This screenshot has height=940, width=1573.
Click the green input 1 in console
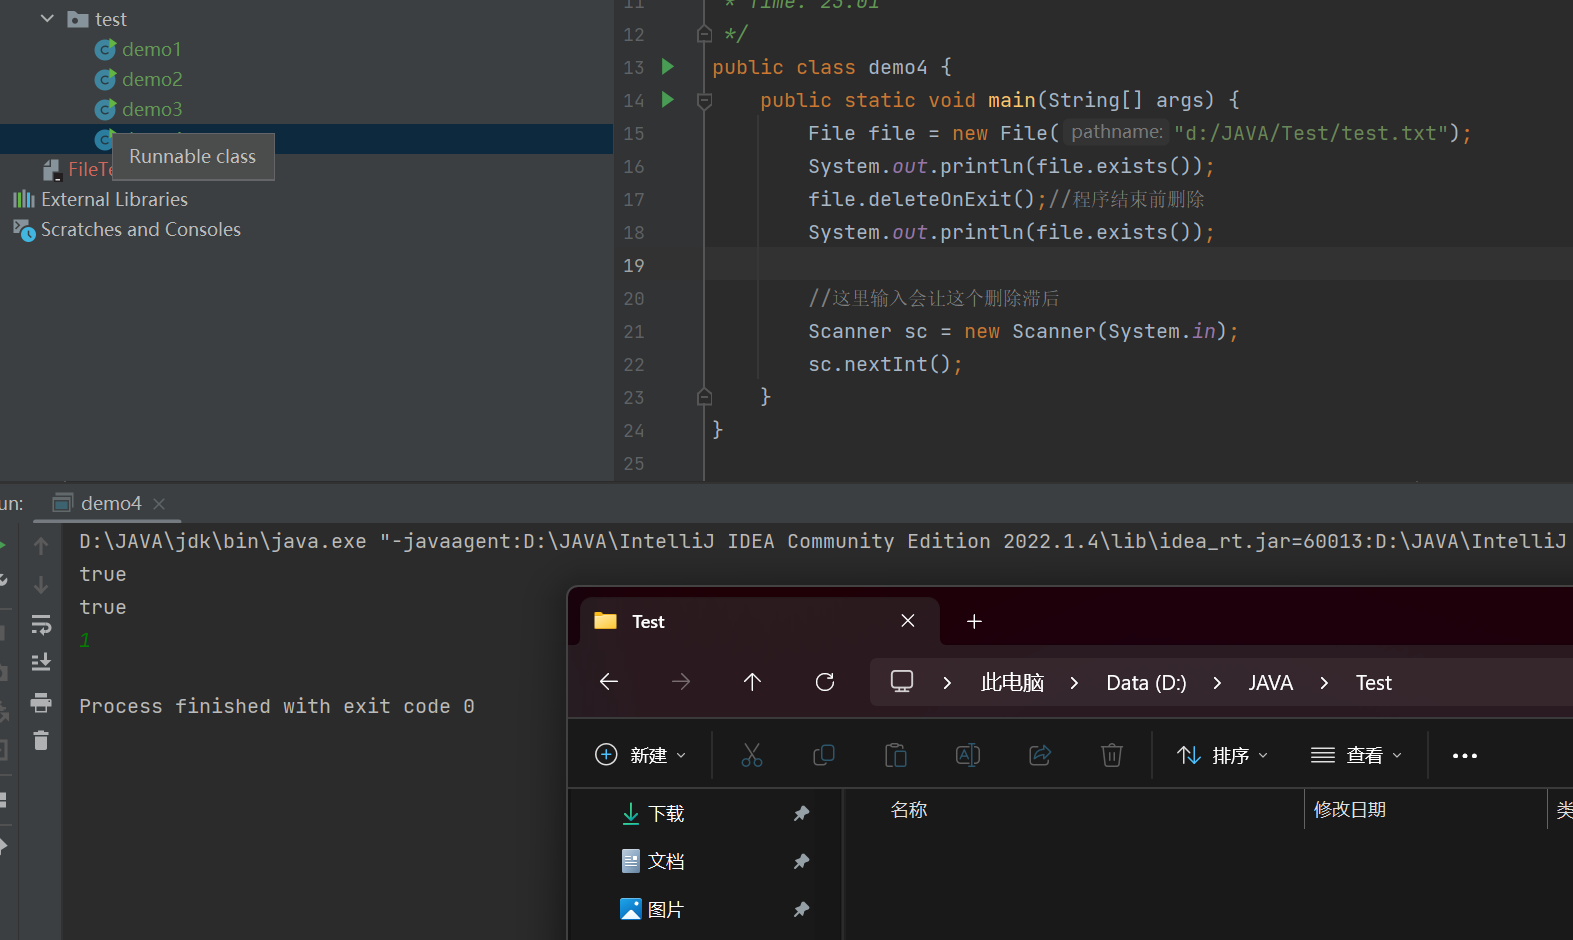coord(85,640)
